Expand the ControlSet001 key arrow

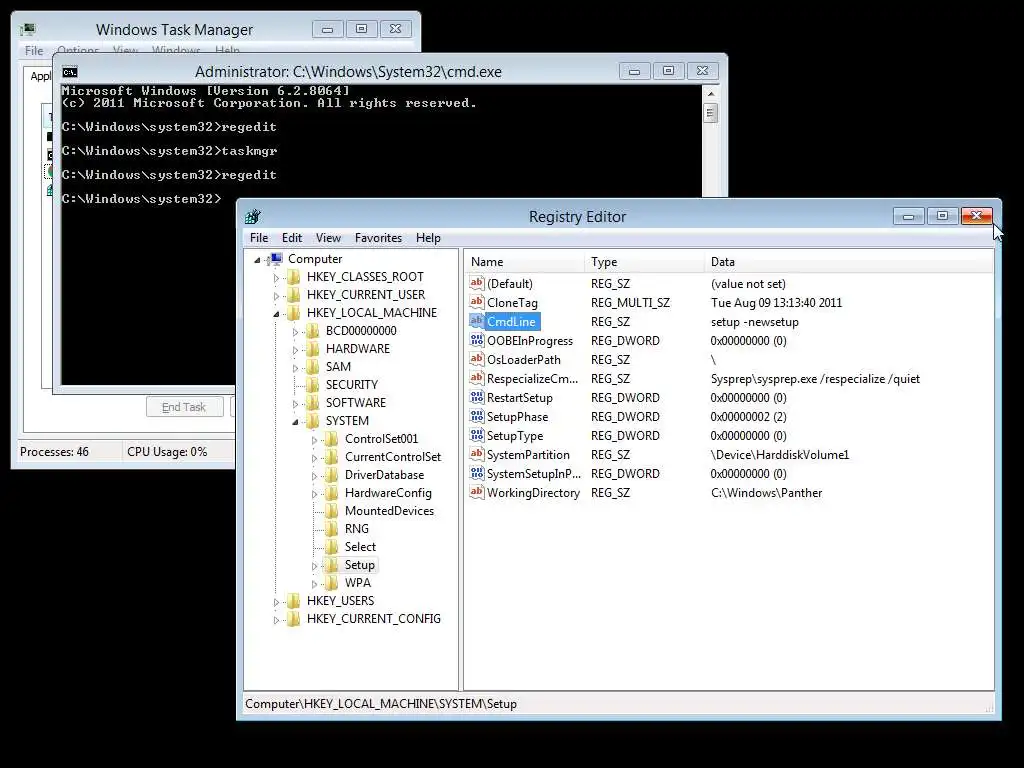314,440
